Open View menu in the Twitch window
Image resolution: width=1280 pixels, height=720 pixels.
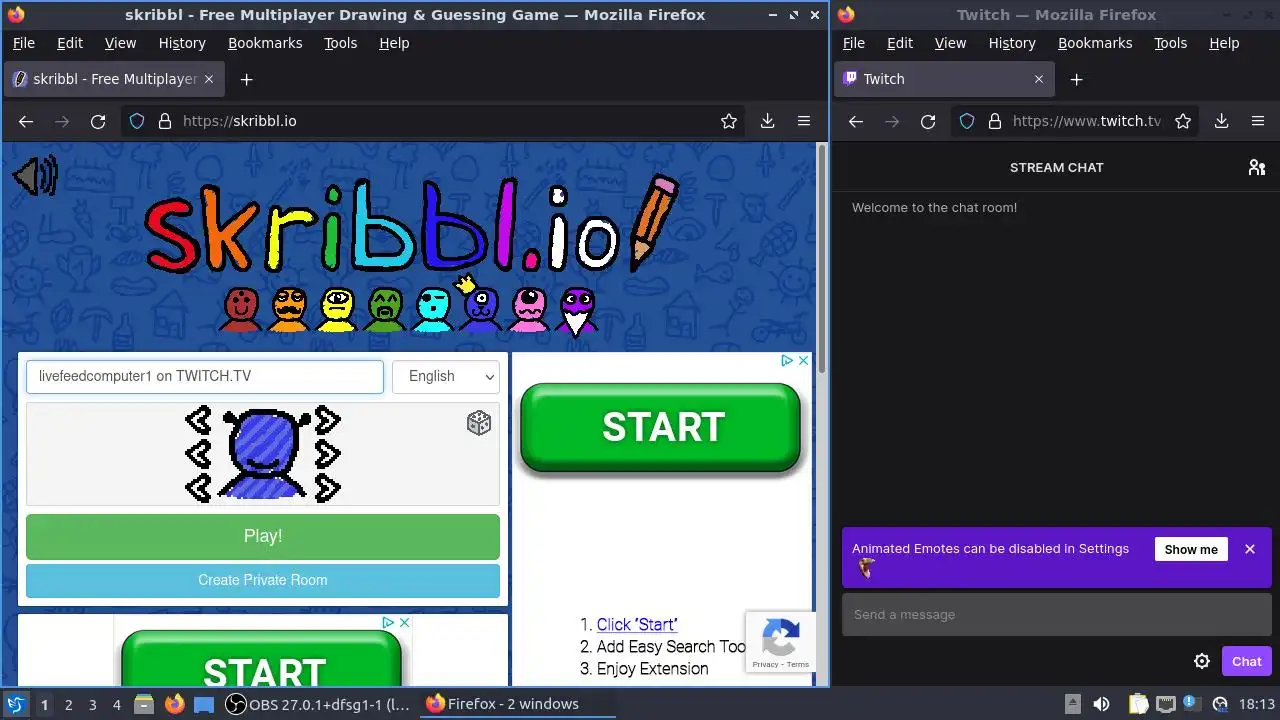click(x=950, y=43)
